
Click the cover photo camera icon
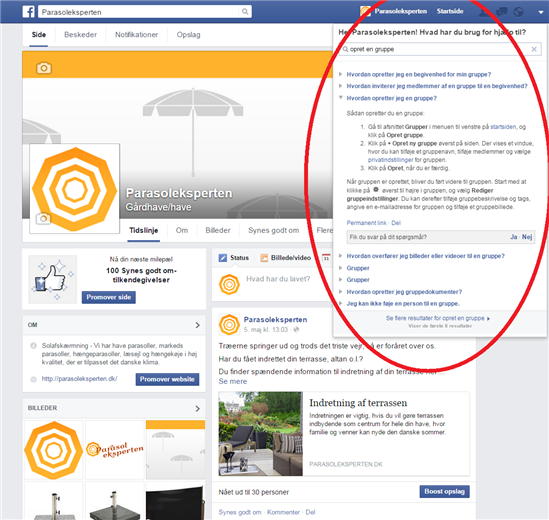[44, 68]
